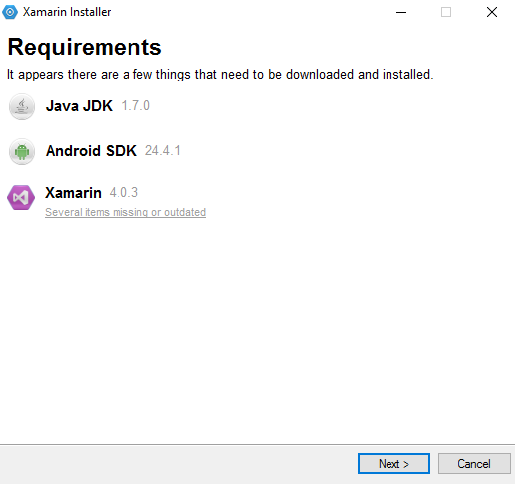The image size is (515, 485).
Task: Minimize the Xamarin Installer window
Action: pyautogui.click(x=401, y=12)
